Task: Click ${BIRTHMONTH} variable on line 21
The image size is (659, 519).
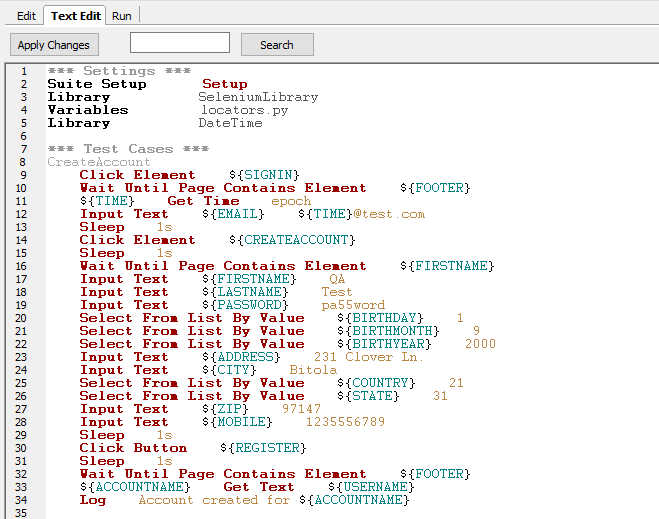Action: pos(388,331)
